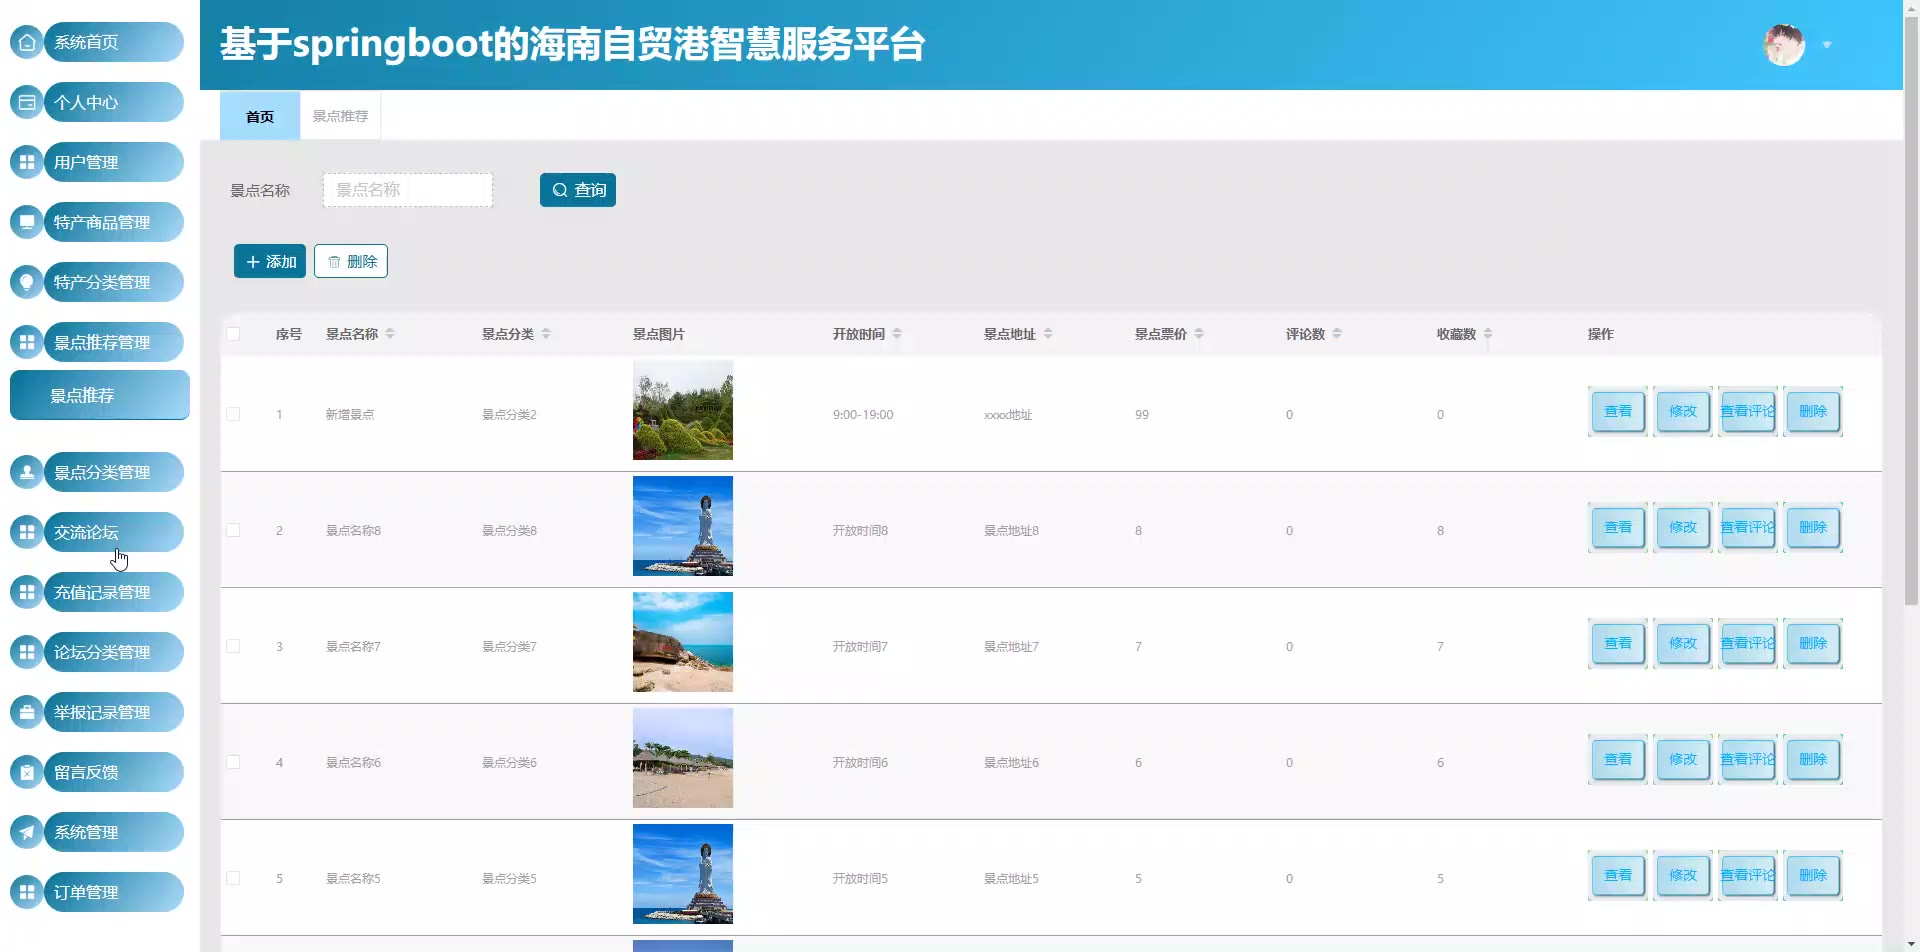1920x952 pixels.
Task: Click the 添加 button to add a record
Action: click(x=270, y=261)
